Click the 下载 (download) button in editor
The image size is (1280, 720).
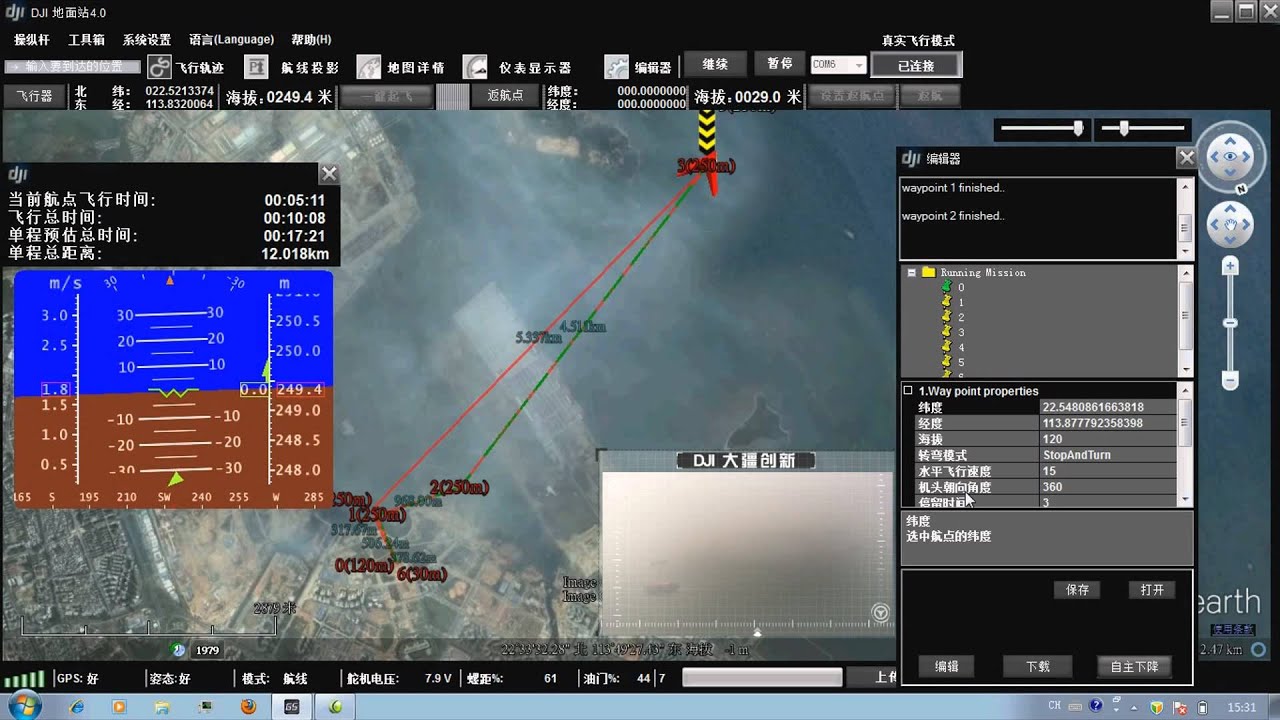click(x=1038, y=666)
